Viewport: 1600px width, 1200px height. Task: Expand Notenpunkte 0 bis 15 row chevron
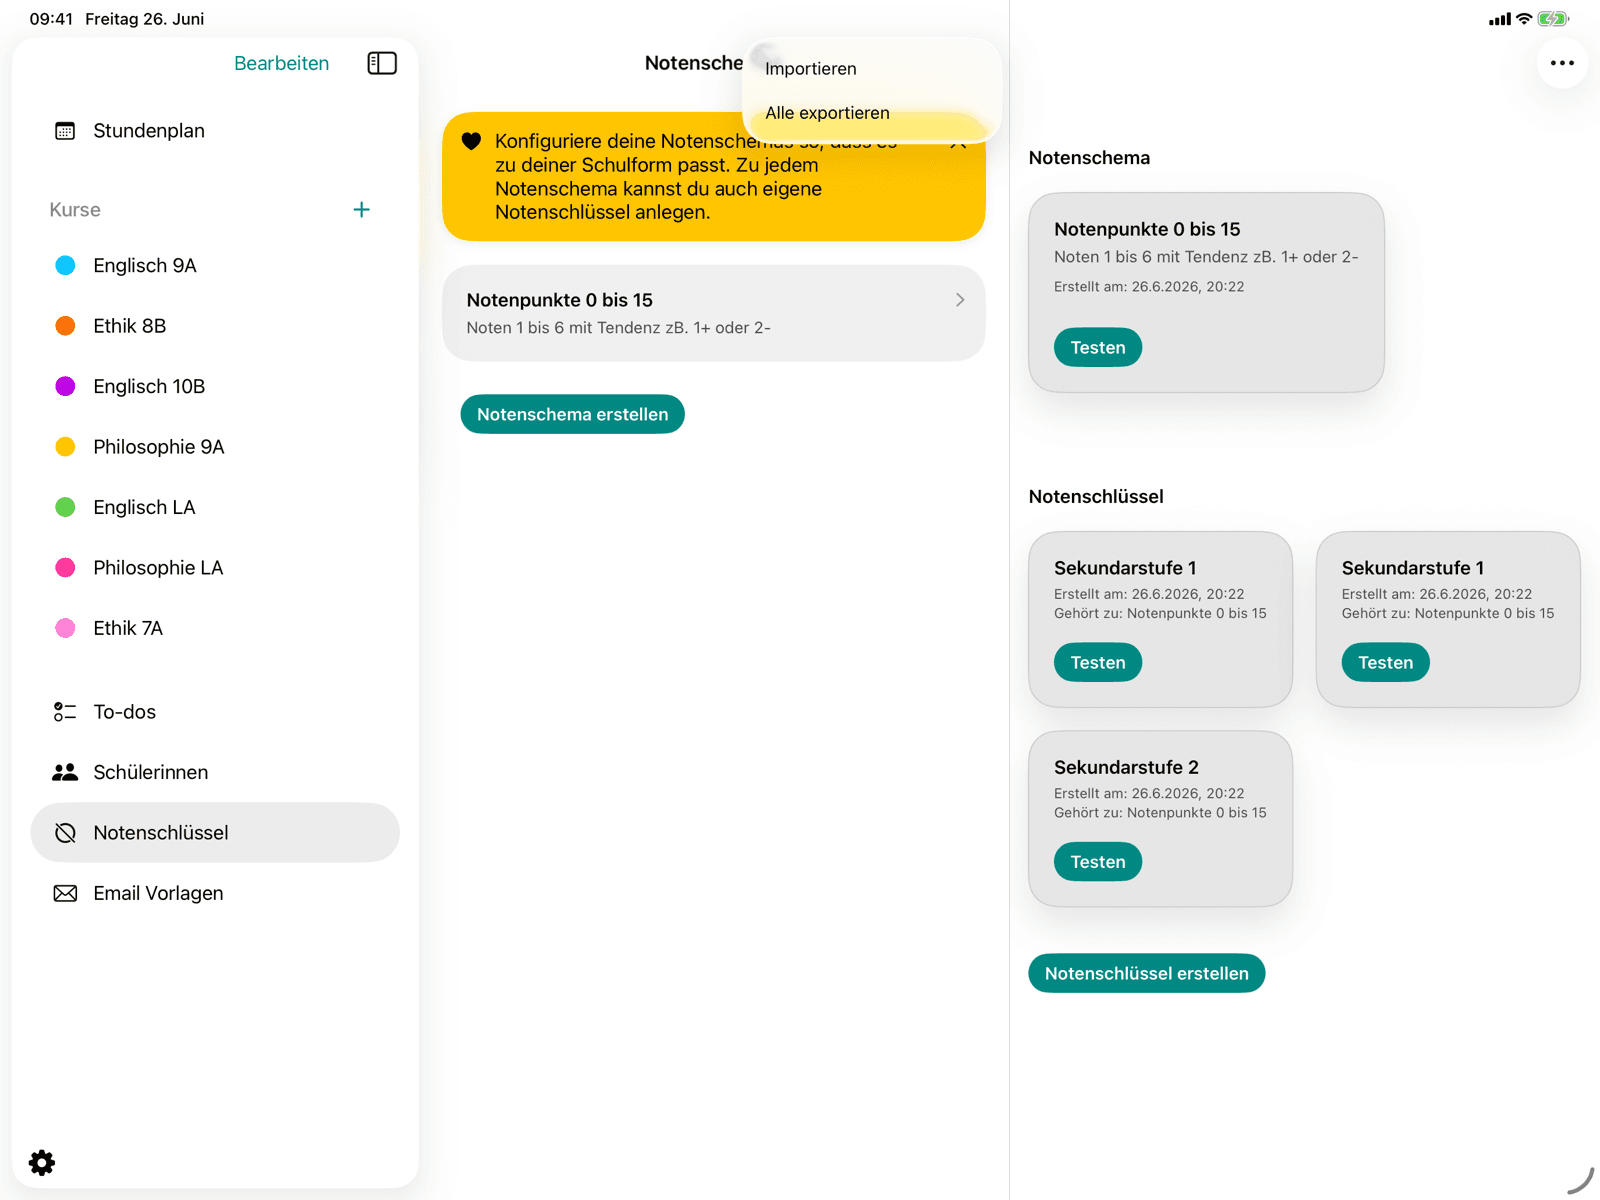pos(960,300)
